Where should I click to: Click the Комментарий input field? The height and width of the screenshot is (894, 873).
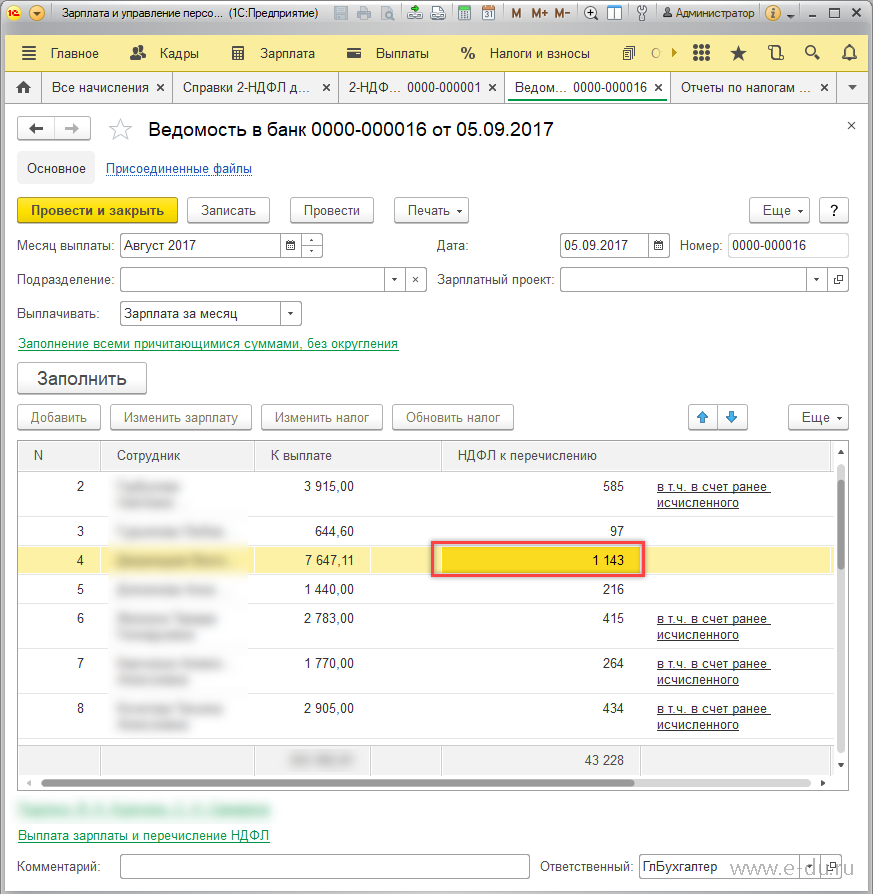324,867
